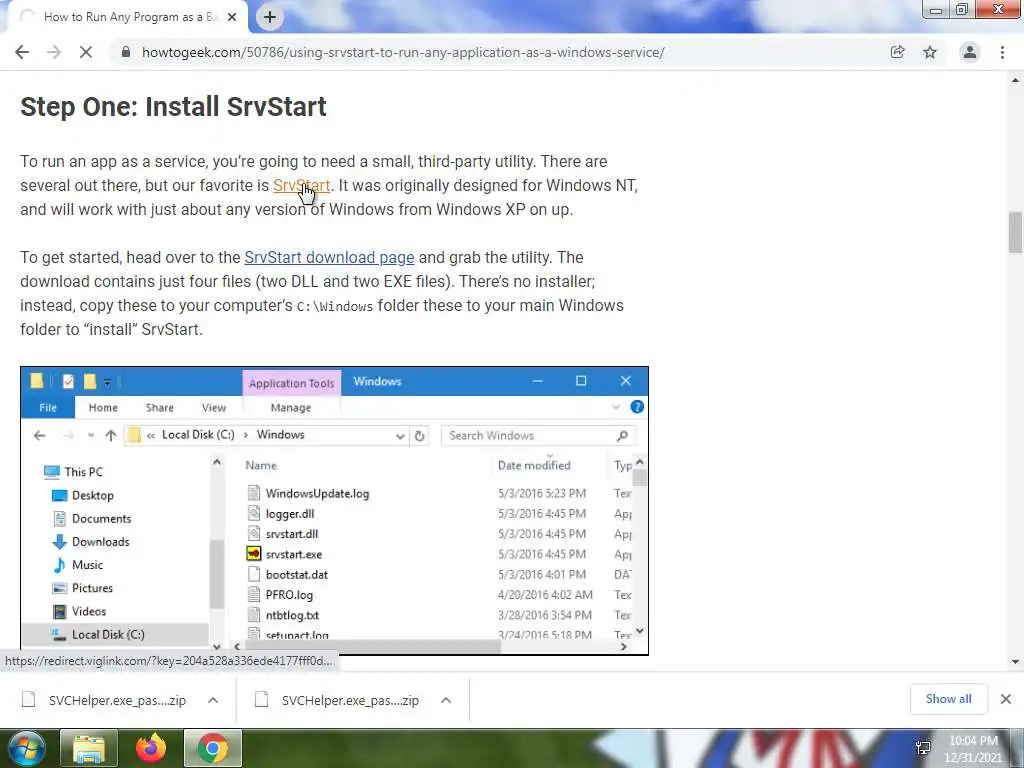This screenshot has height=768, width=1024.
Task: Open the Windows Start menu orb
Action: coord(27,748)
